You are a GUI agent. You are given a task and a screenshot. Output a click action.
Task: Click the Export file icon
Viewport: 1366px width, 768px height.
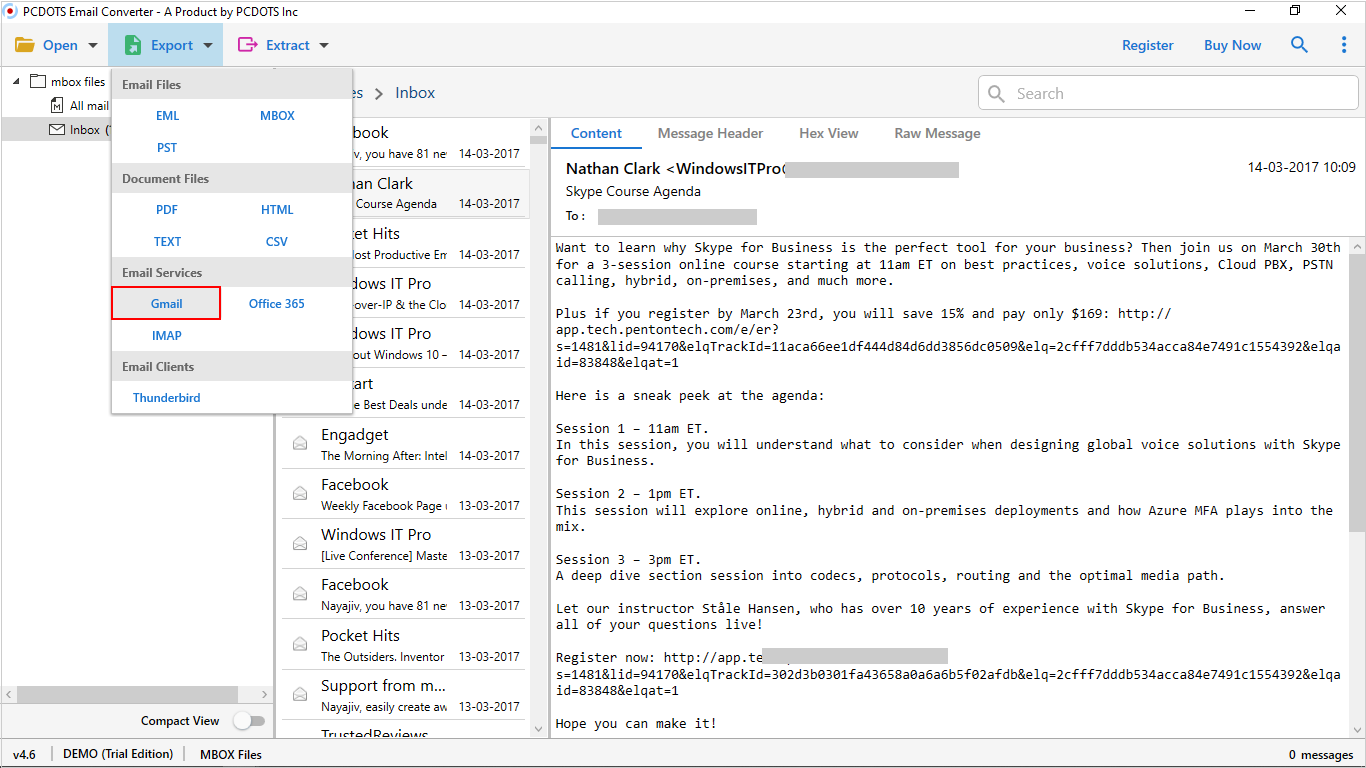coord(132,45)
